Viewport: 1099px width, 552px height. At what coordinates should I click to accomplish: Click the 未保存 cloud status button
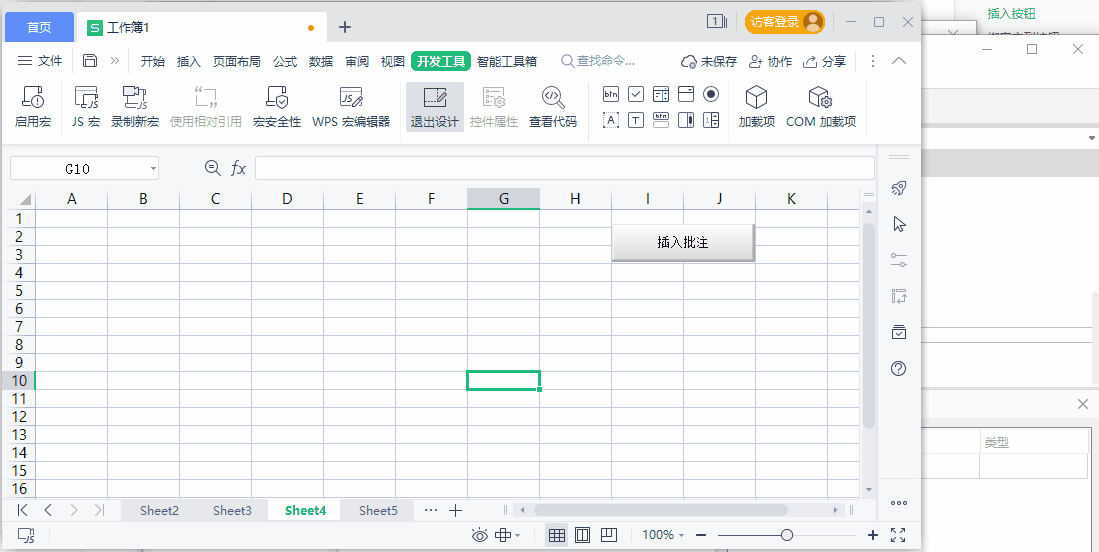[709, 62]
